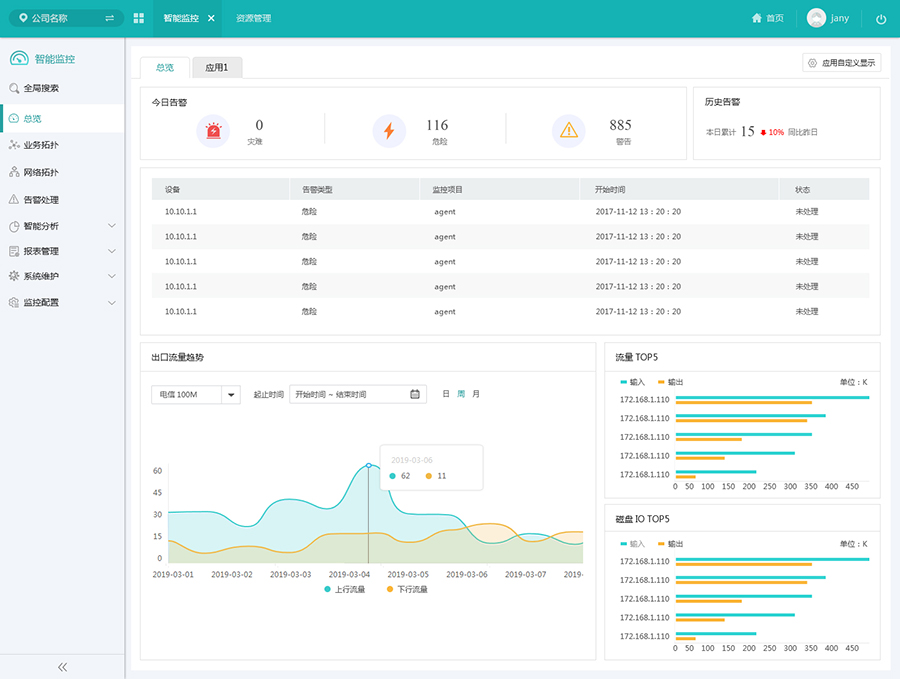Open the grid apps menu icon
The width and height of the screenshot is (900, 679).
(138, 19)
